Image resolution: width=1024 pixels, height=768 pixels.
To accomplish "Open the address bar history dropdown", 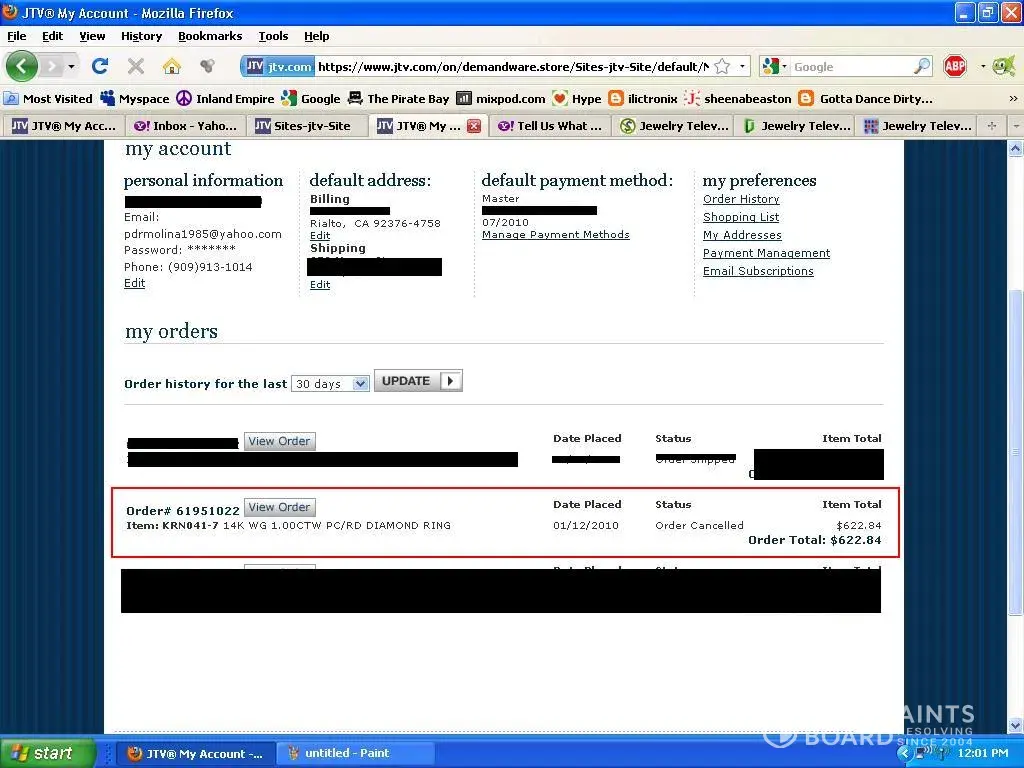I will tap(742, 67).
